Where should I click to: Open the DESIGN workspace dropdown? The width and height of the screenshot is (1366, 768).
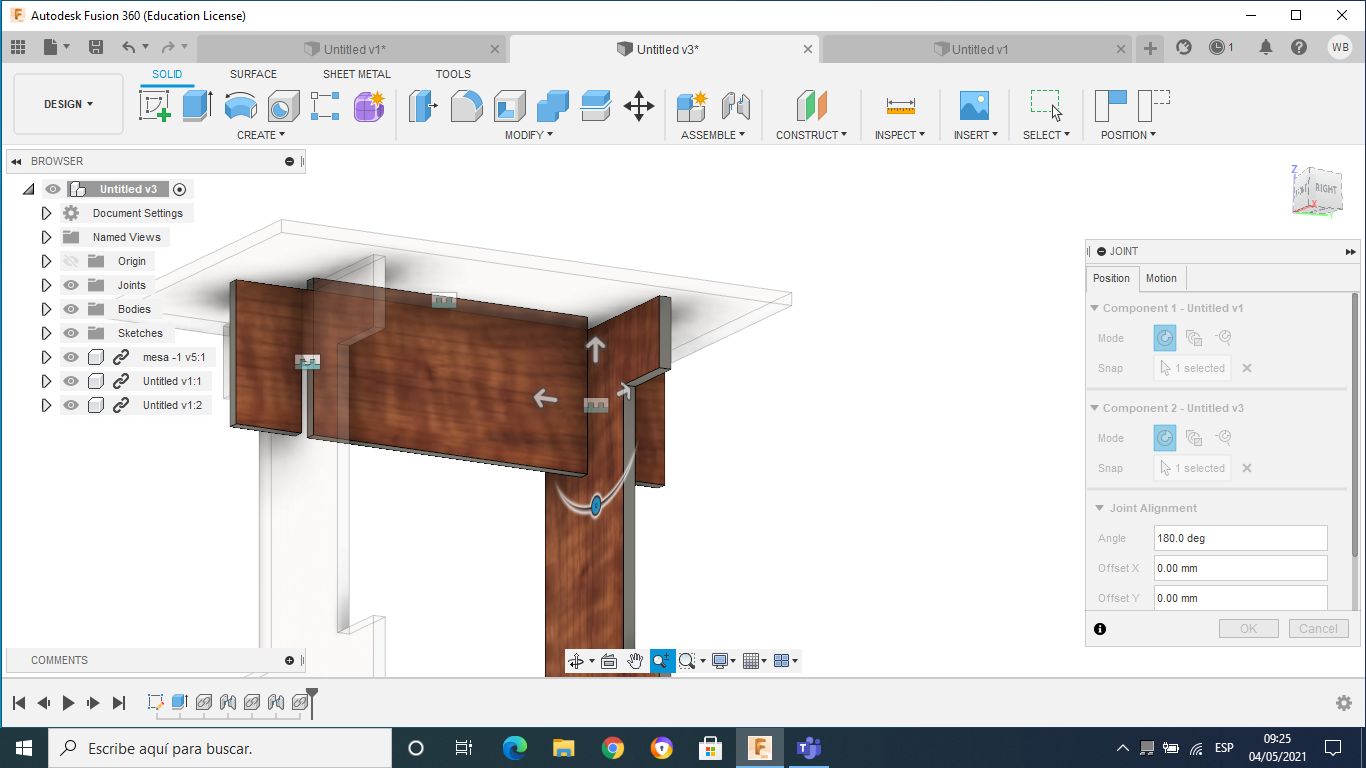pos(68,104)
